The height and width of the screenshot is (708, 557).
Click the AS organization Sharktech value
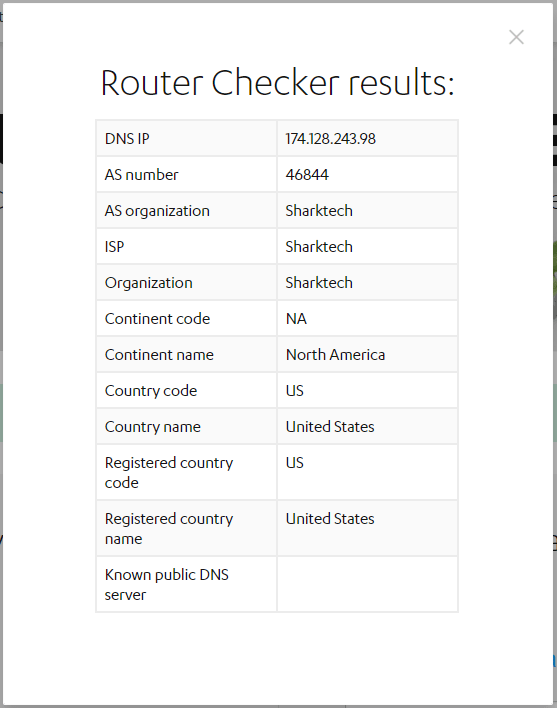[x=319, y=211]
